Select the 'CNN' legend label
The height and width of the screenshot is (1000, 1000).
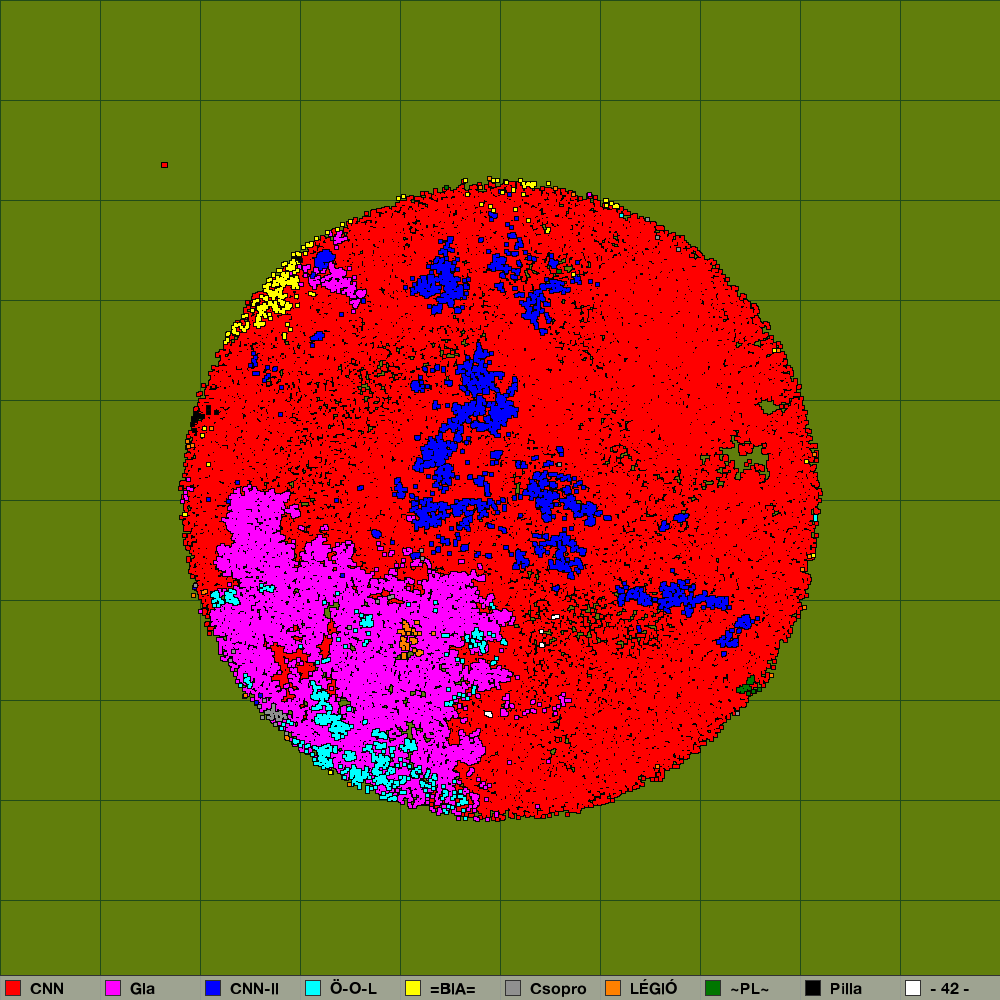point(47,989)
